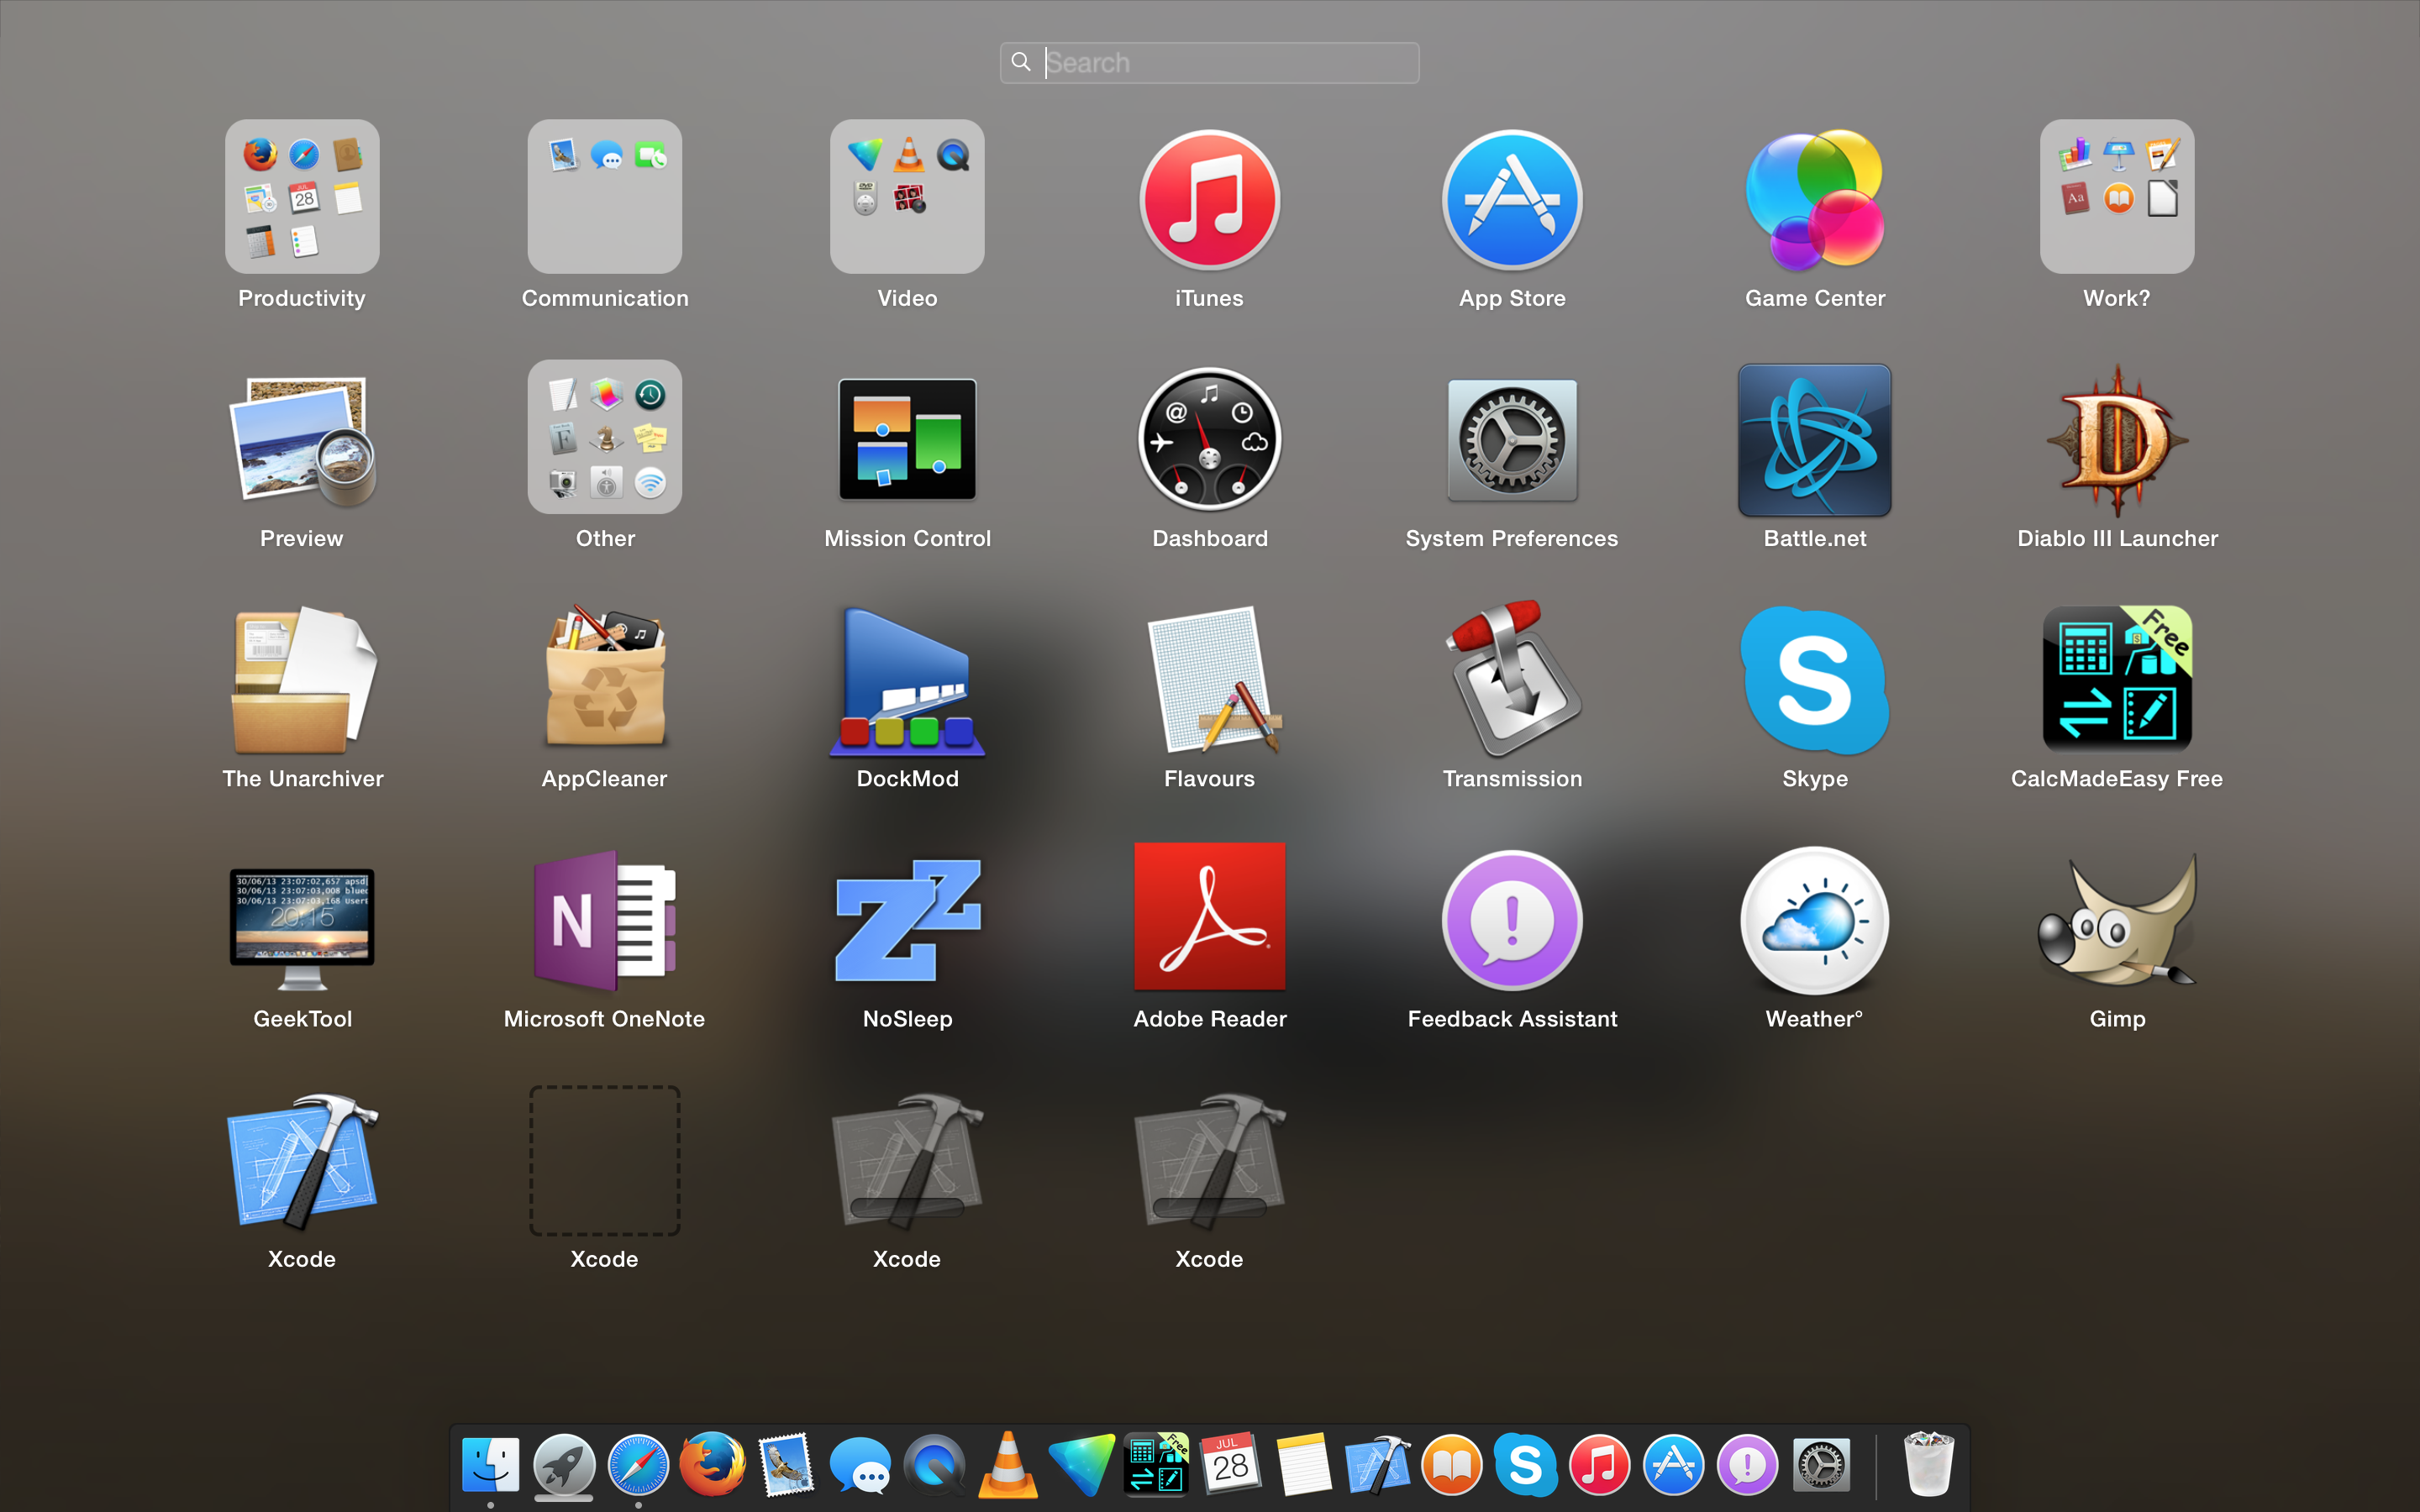The height and width of the screenshot is (1512, 2420).
Task: Click the "Mission Control" label text
Action: point(907,538)
